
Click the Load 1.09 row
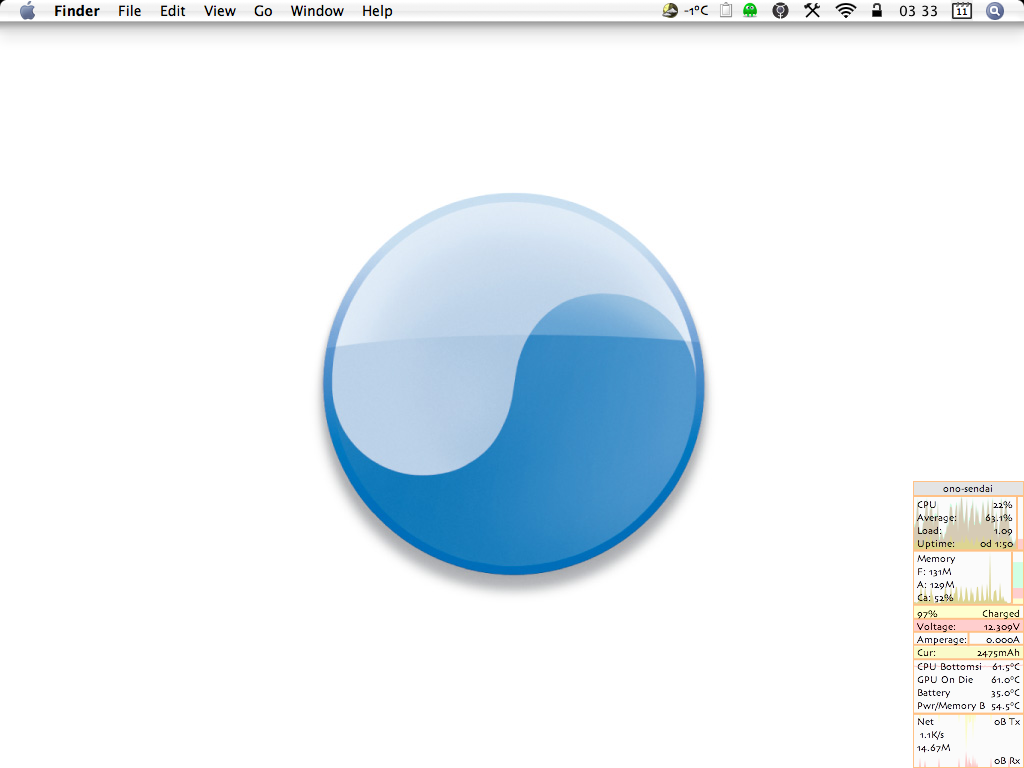pyautogui.click(x=965, y=531)
